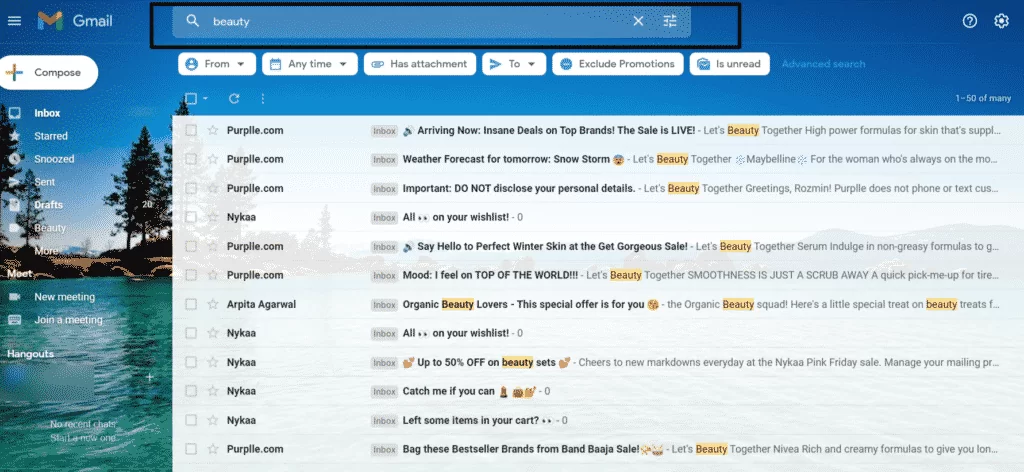
Task: Click the New meeting camera icon
Action: click(14, 296)
